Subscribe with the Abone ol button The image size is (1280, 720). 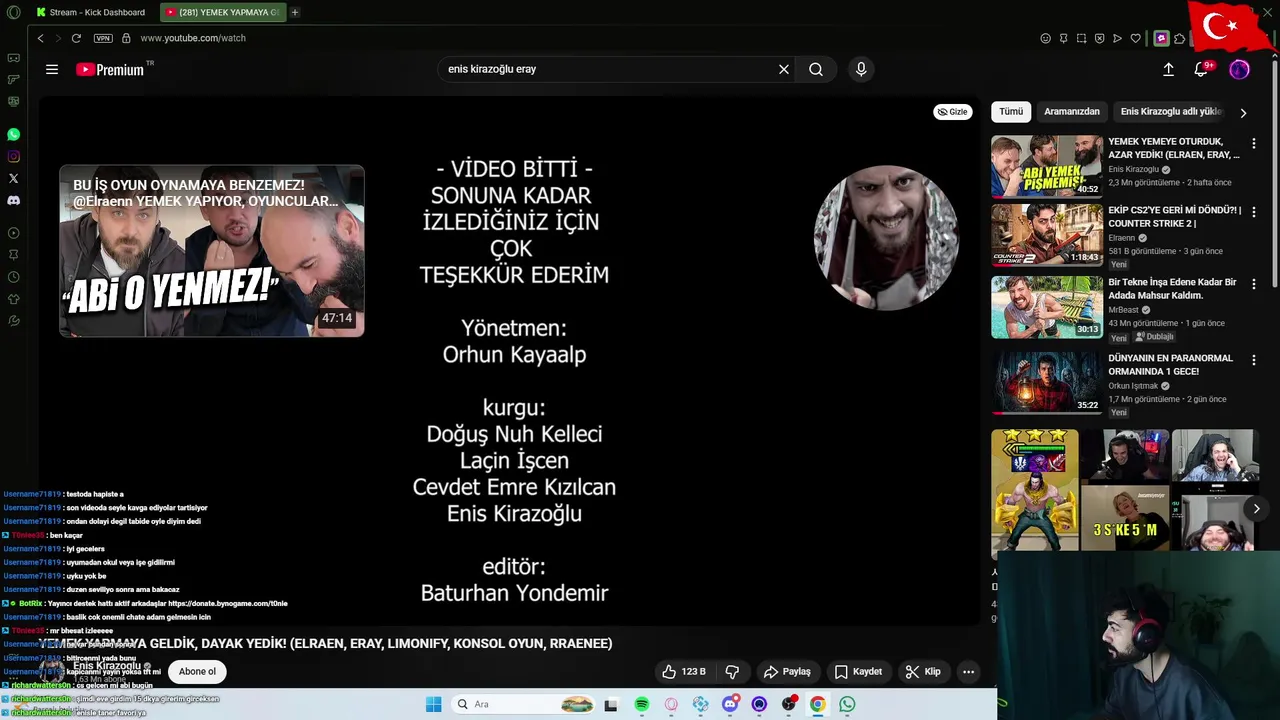pyautogui.click(x=197, y=672)
